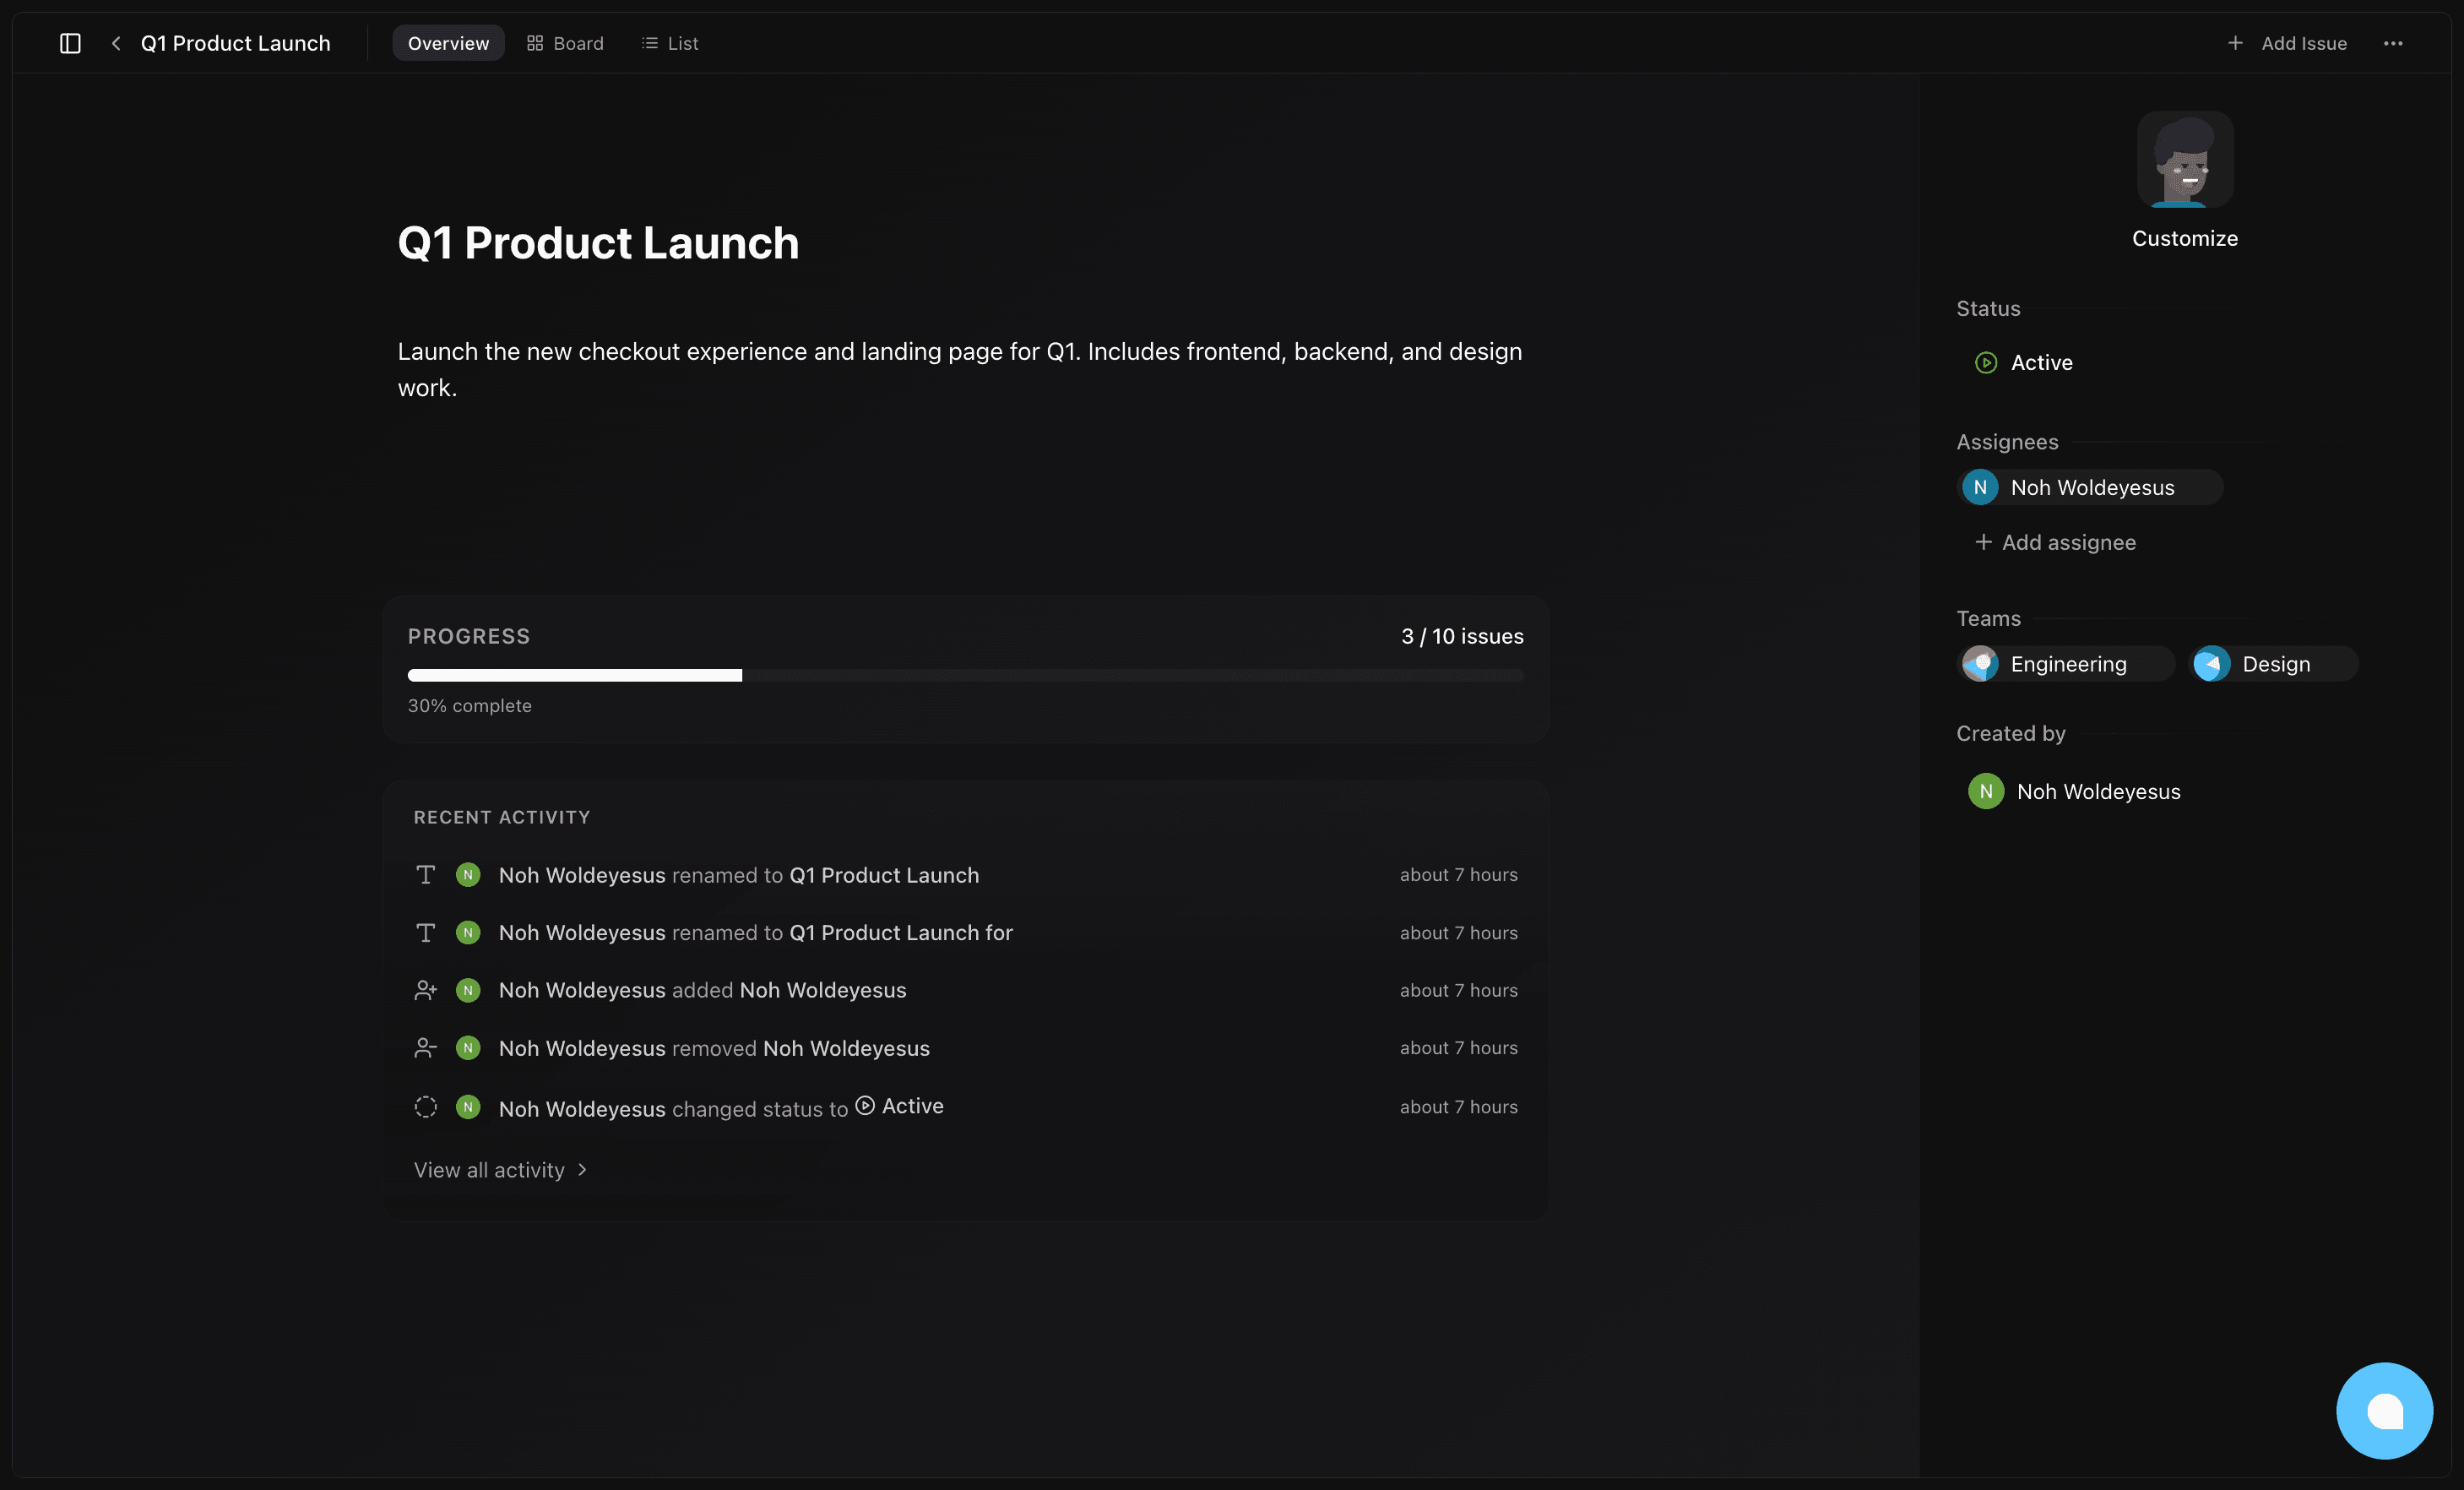Click the person-removed activity icon
This screenshot has height=1490, width=2464.
tap(425, 1048)
